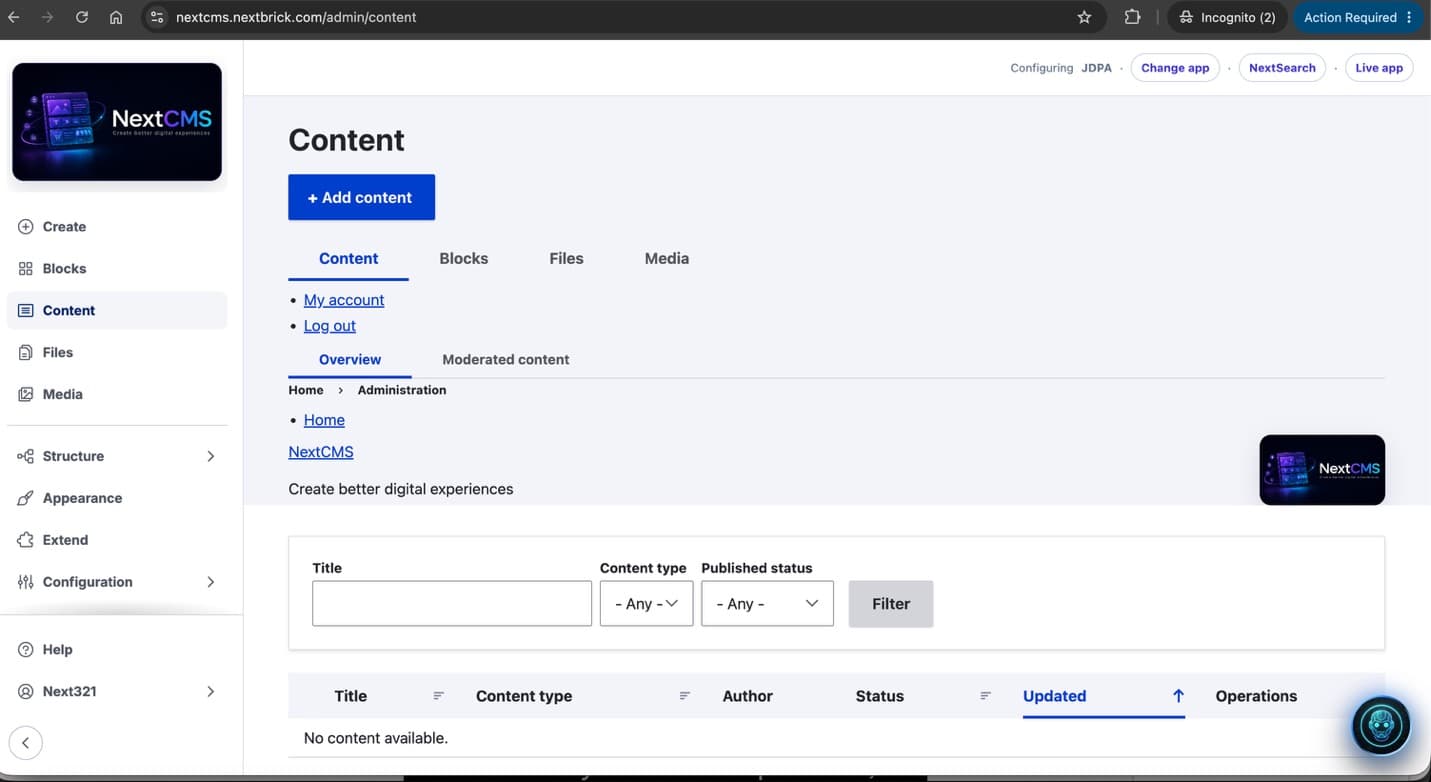Click the Log out link
The width and height of the screenshot is (1431, 782).
(x=330, y=326)
